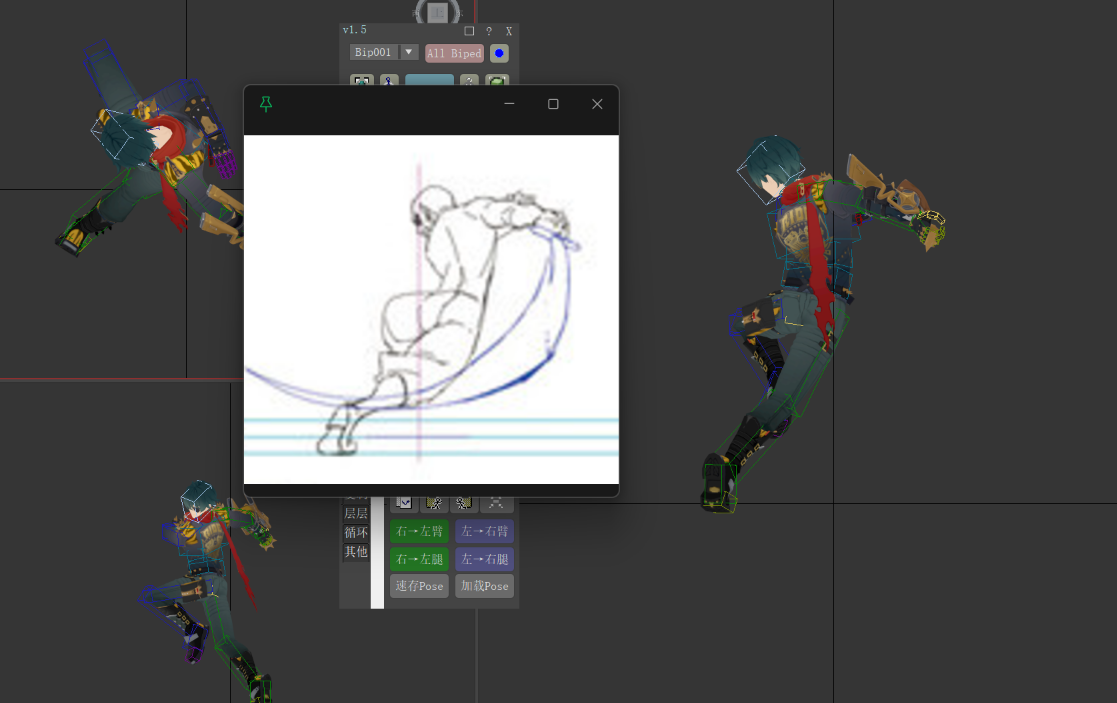Click the pencil sketch reference image
The image size is (1117, 703).
click(x=431, y=310)
